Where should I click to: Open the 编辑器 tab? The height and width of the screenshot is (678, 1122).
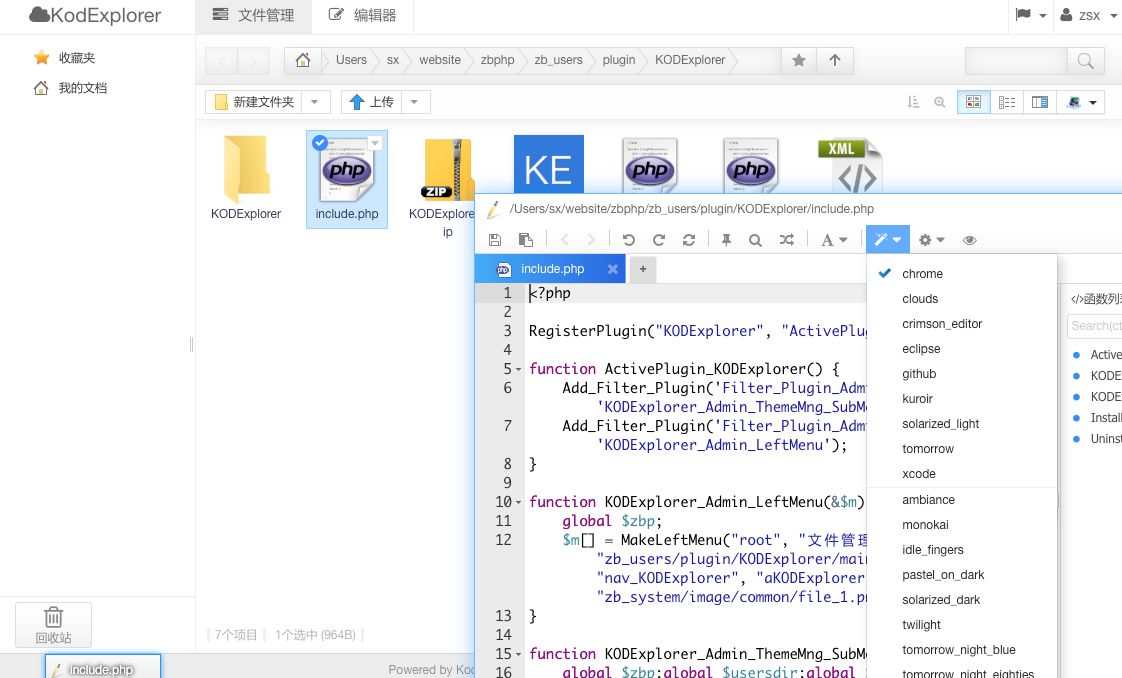point(362,15)
